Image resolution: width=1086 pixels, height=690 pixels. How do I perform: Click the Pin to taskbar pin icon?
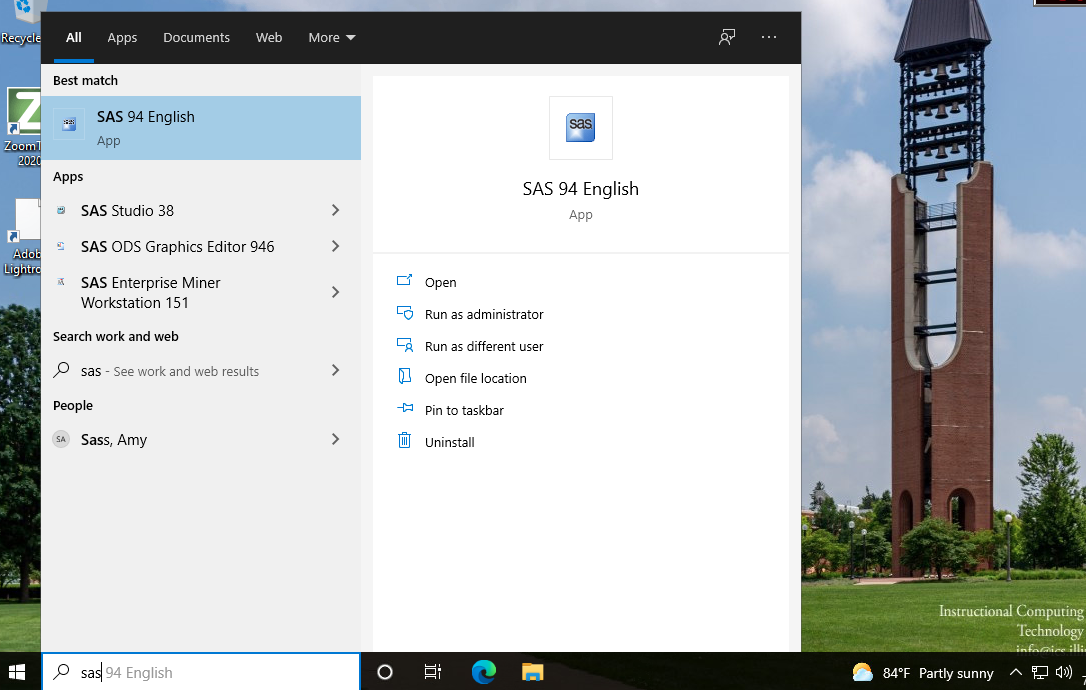[x=404, y=409]
